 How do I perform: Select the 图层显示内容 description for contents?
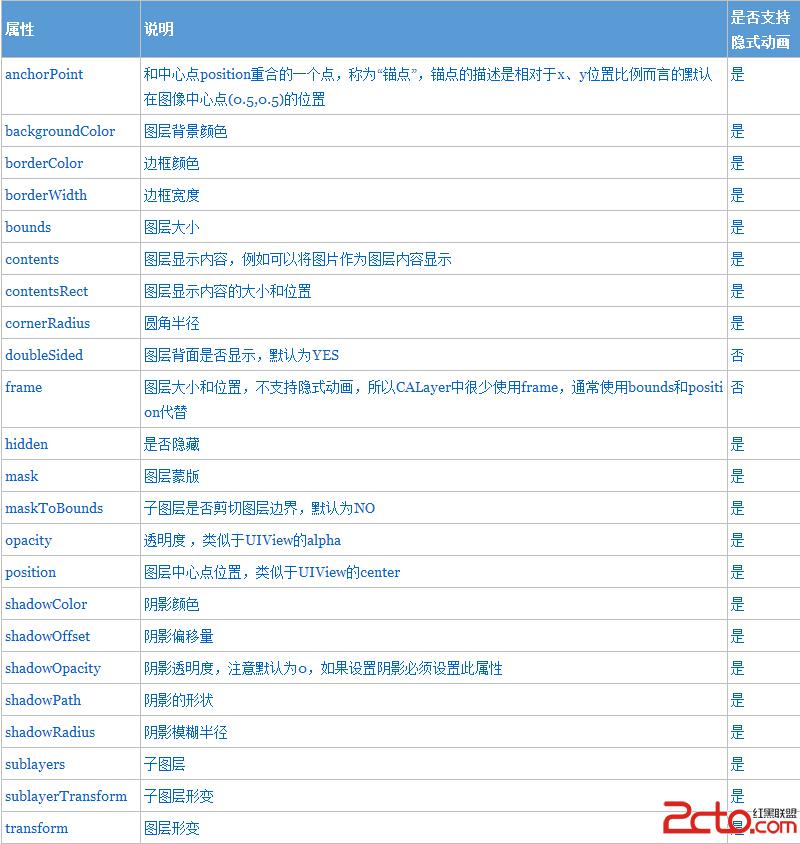(x=298, y=259)
